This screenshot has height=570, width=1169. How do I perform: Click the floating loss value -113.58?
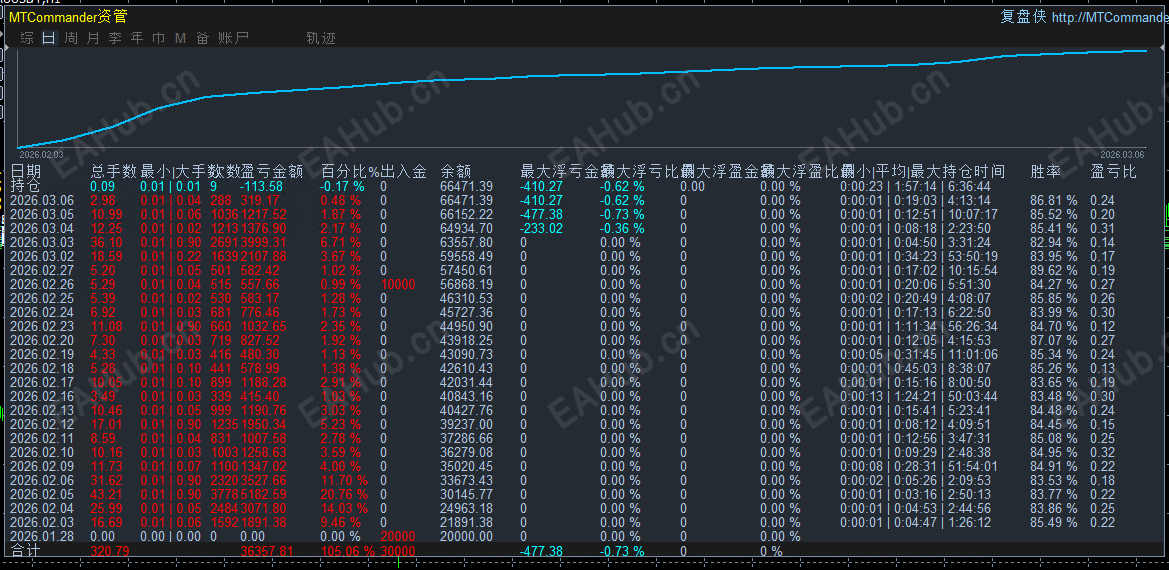point(262,186)
